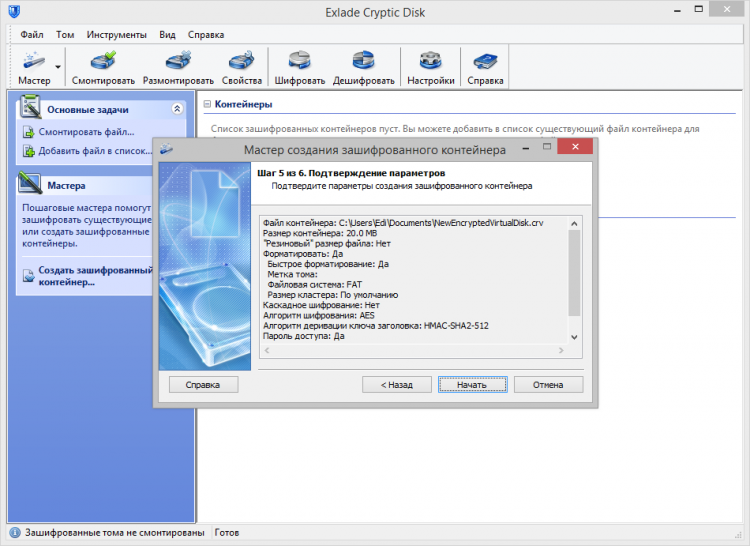Select the Размер контейнера: 20.0 MB line
The width and height of the screenshot is (750, 546).
click(320, 233)
